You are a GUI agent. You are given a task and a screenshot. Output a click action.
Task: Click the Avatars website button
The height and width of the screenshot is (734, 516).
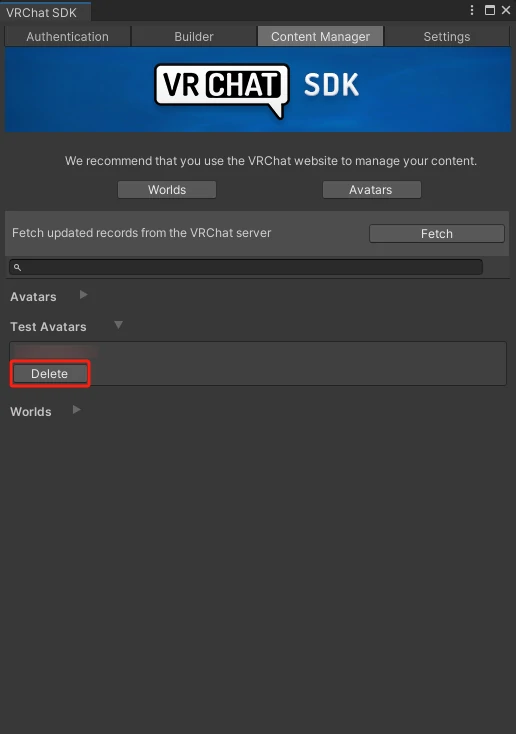pos(372,190)
